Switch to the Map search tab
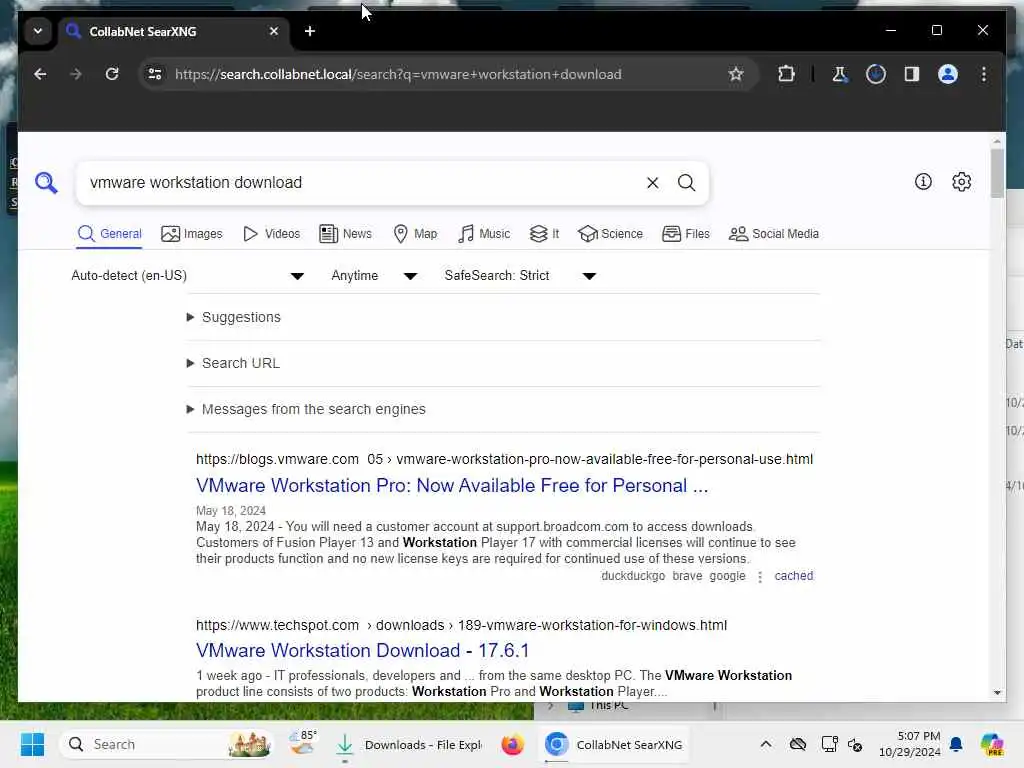The height and width of the screenshot is (768, 1024). [415, 234]
